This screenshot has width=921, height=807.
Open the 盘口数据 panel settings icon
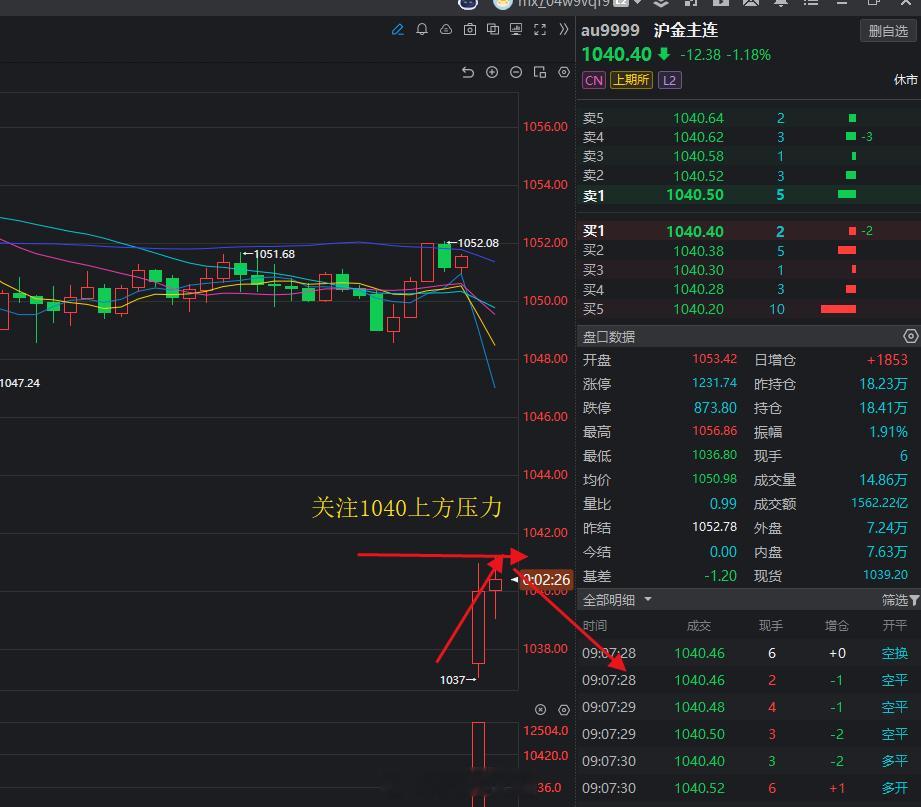point(909,336)
